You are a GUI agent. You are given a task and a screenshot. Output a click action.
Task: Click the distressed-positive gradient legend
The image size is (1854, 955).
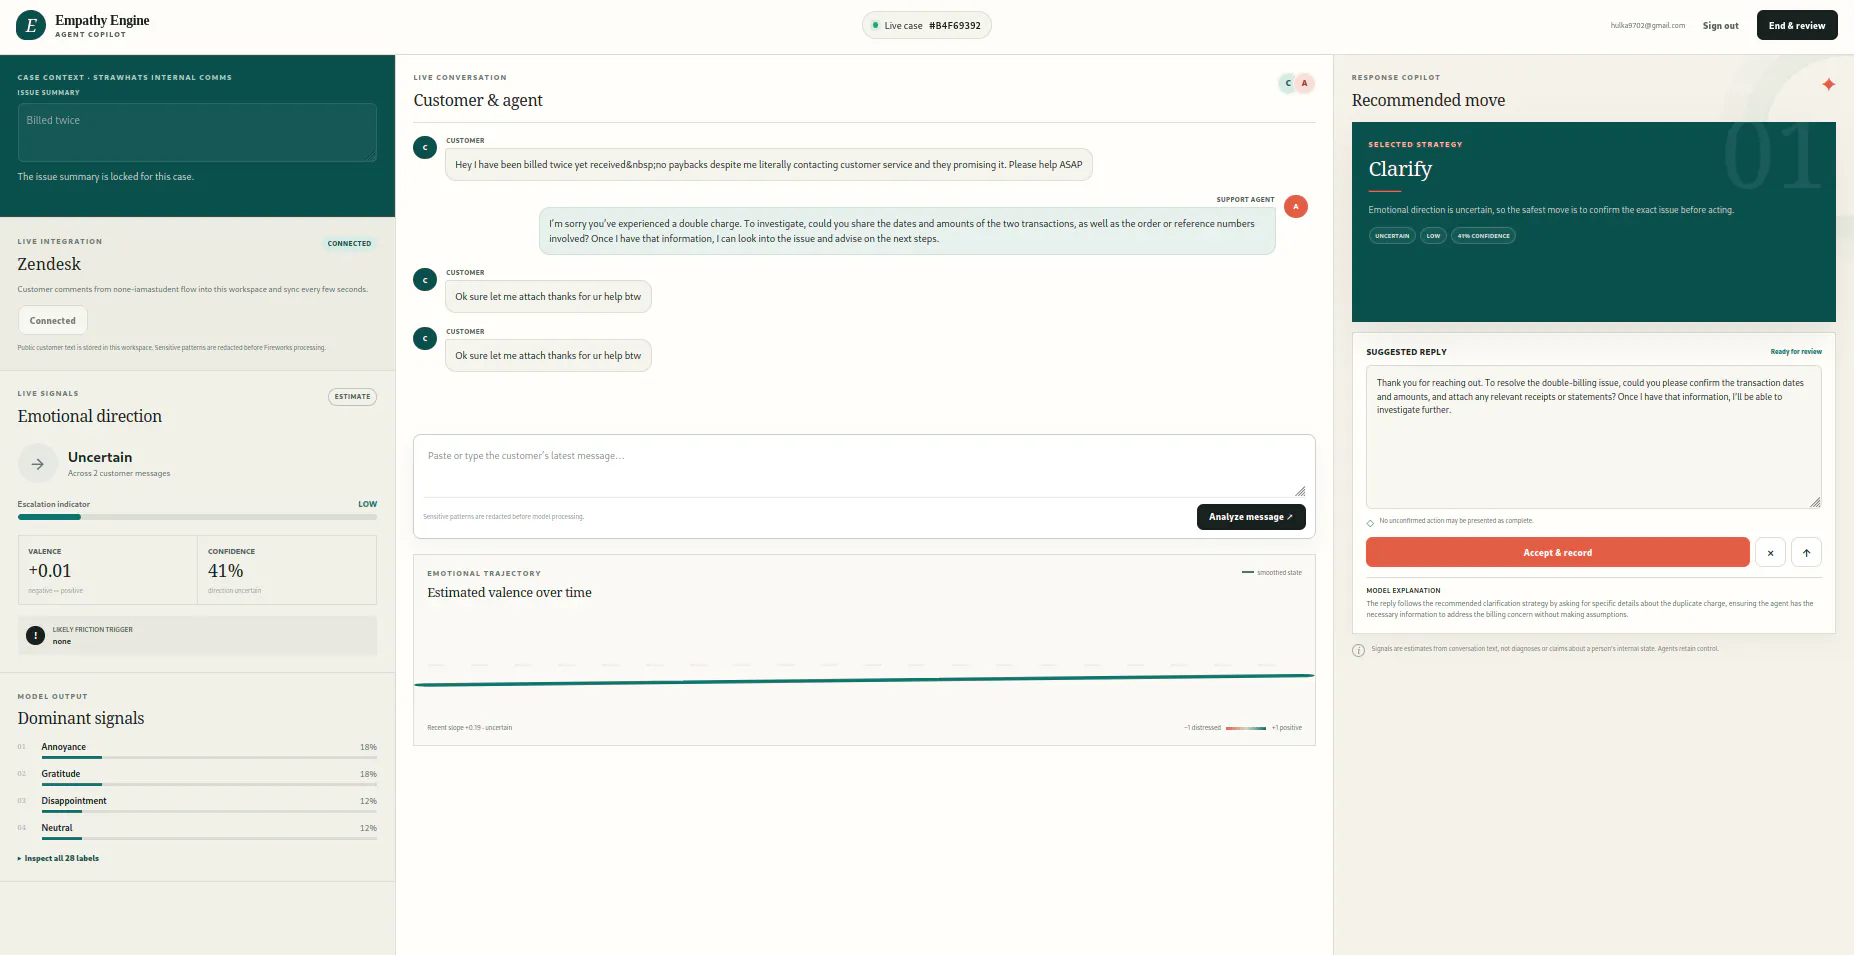coord(1245,728)
